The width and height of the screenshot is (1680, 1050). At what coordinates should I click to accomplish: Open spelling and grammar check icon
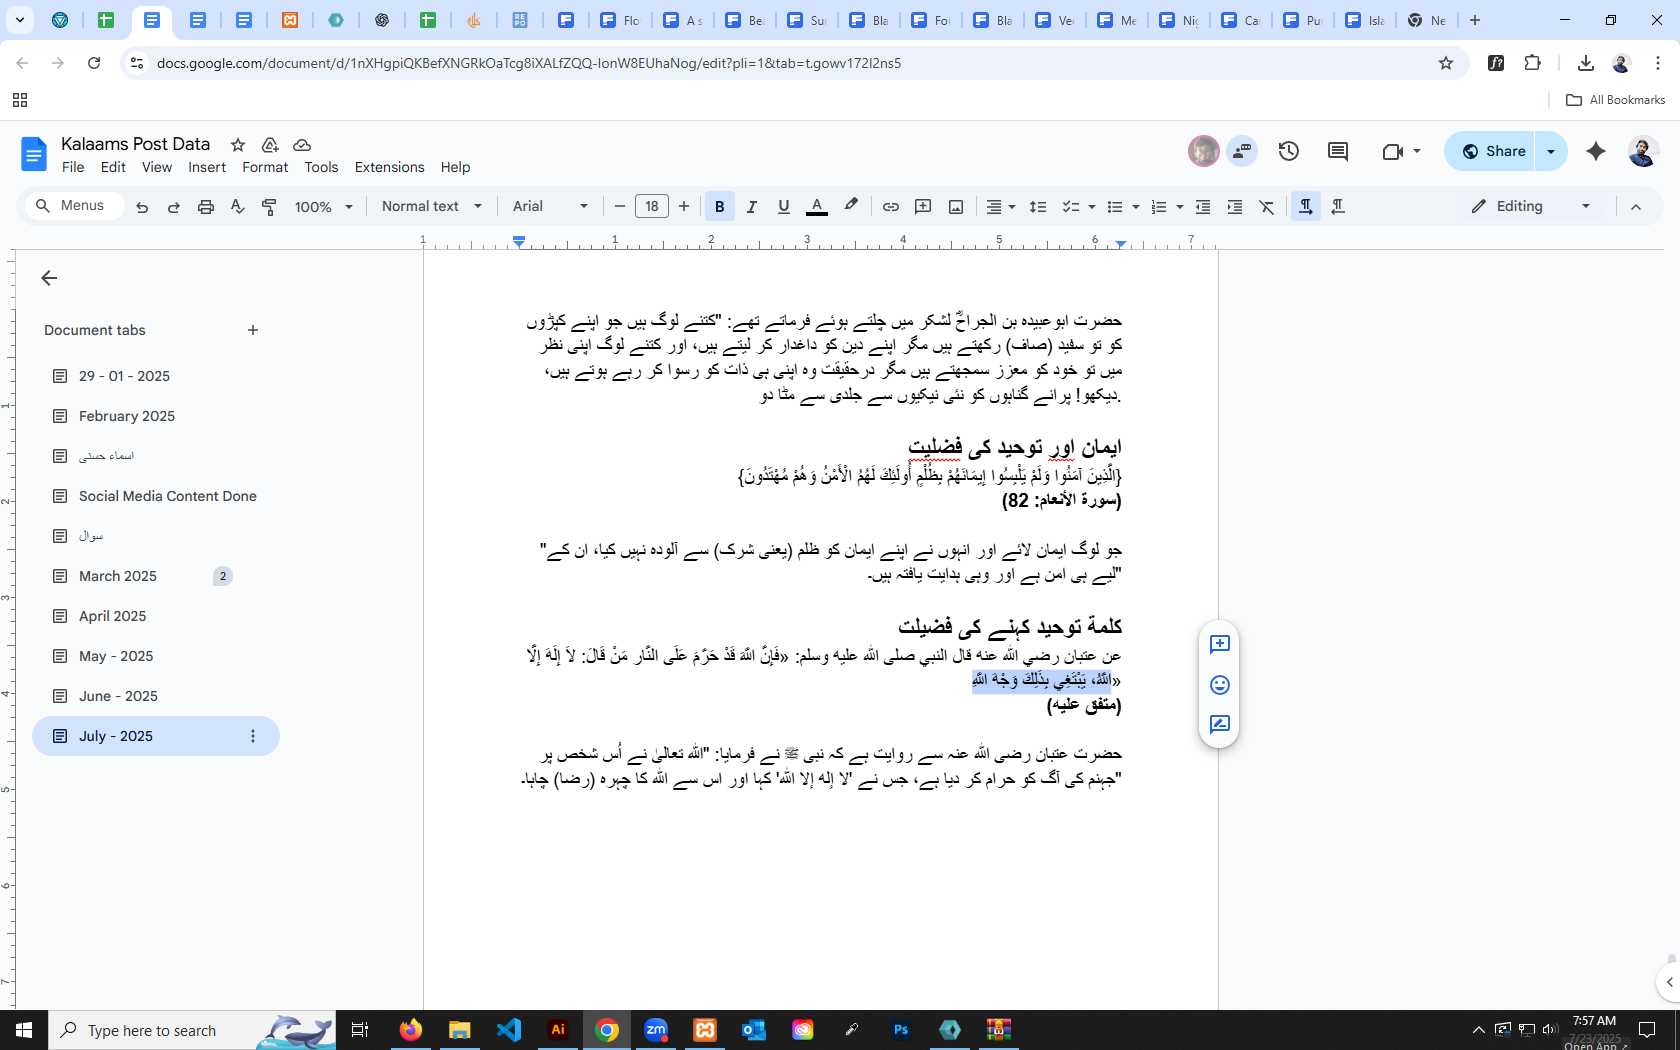(237, 207)
